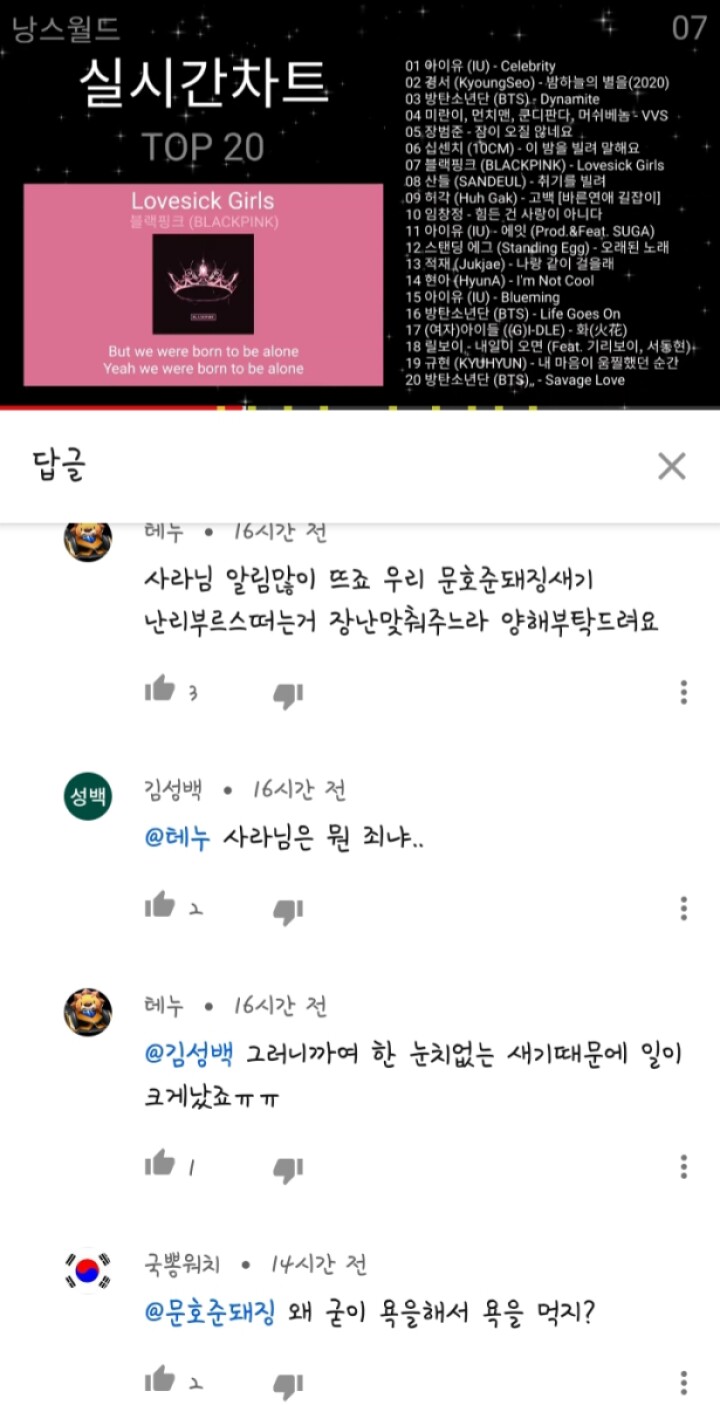Open more options for 국뽕워치's comment
This screenshot has width=720, height=1405.
click(x=684, y=1383)
